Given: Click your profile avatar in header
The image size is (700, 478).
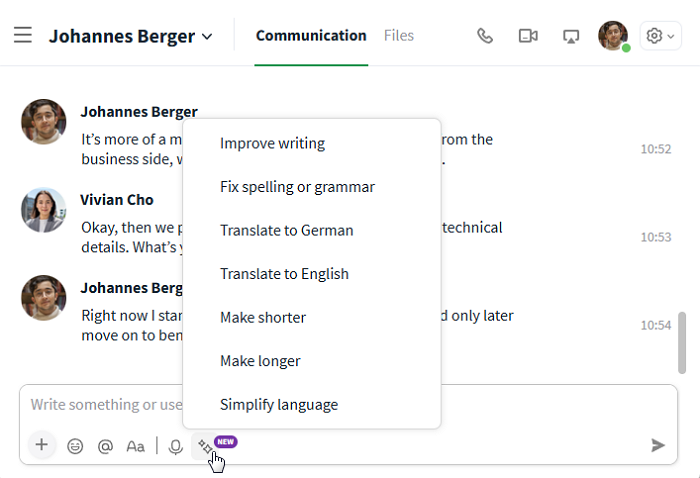Looking at the screenshot, I should pyautogui.click(x=613, y=36).
